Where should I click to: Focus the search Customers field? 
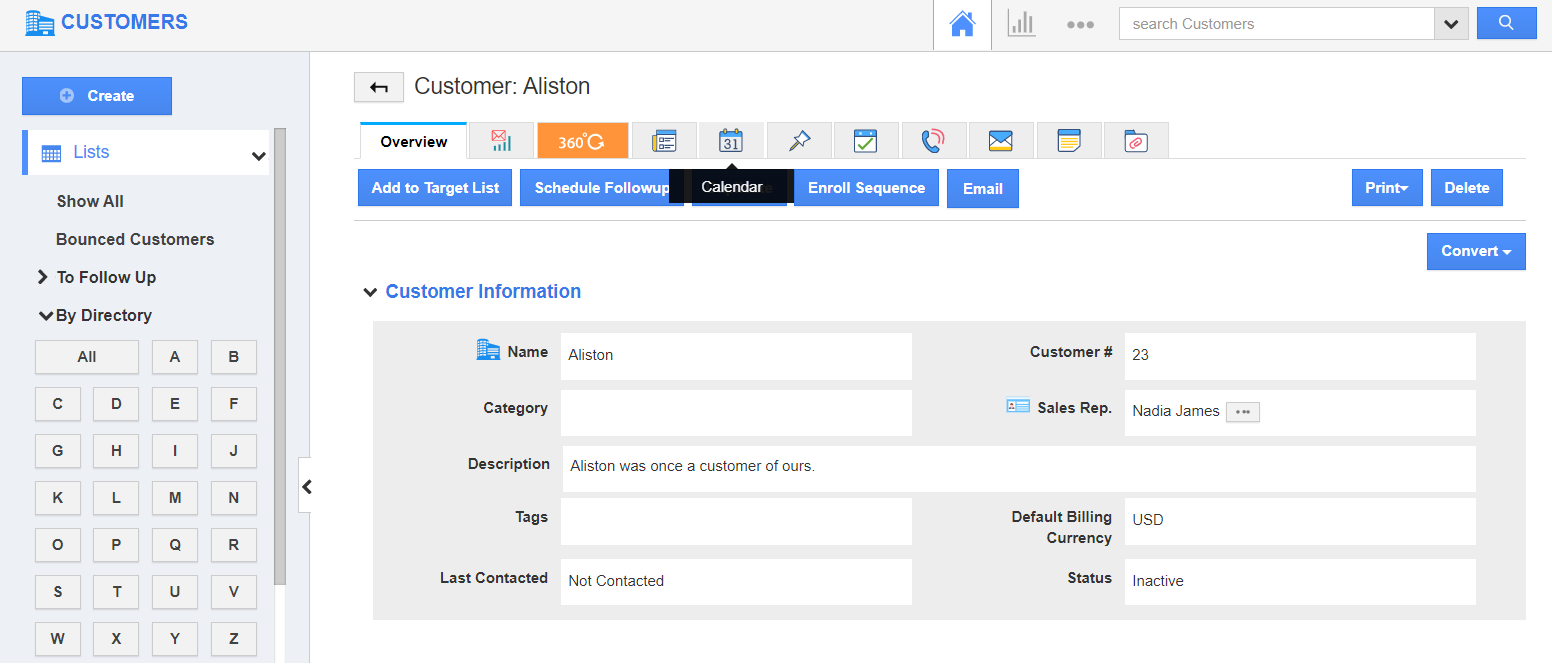pos(1276,24)
